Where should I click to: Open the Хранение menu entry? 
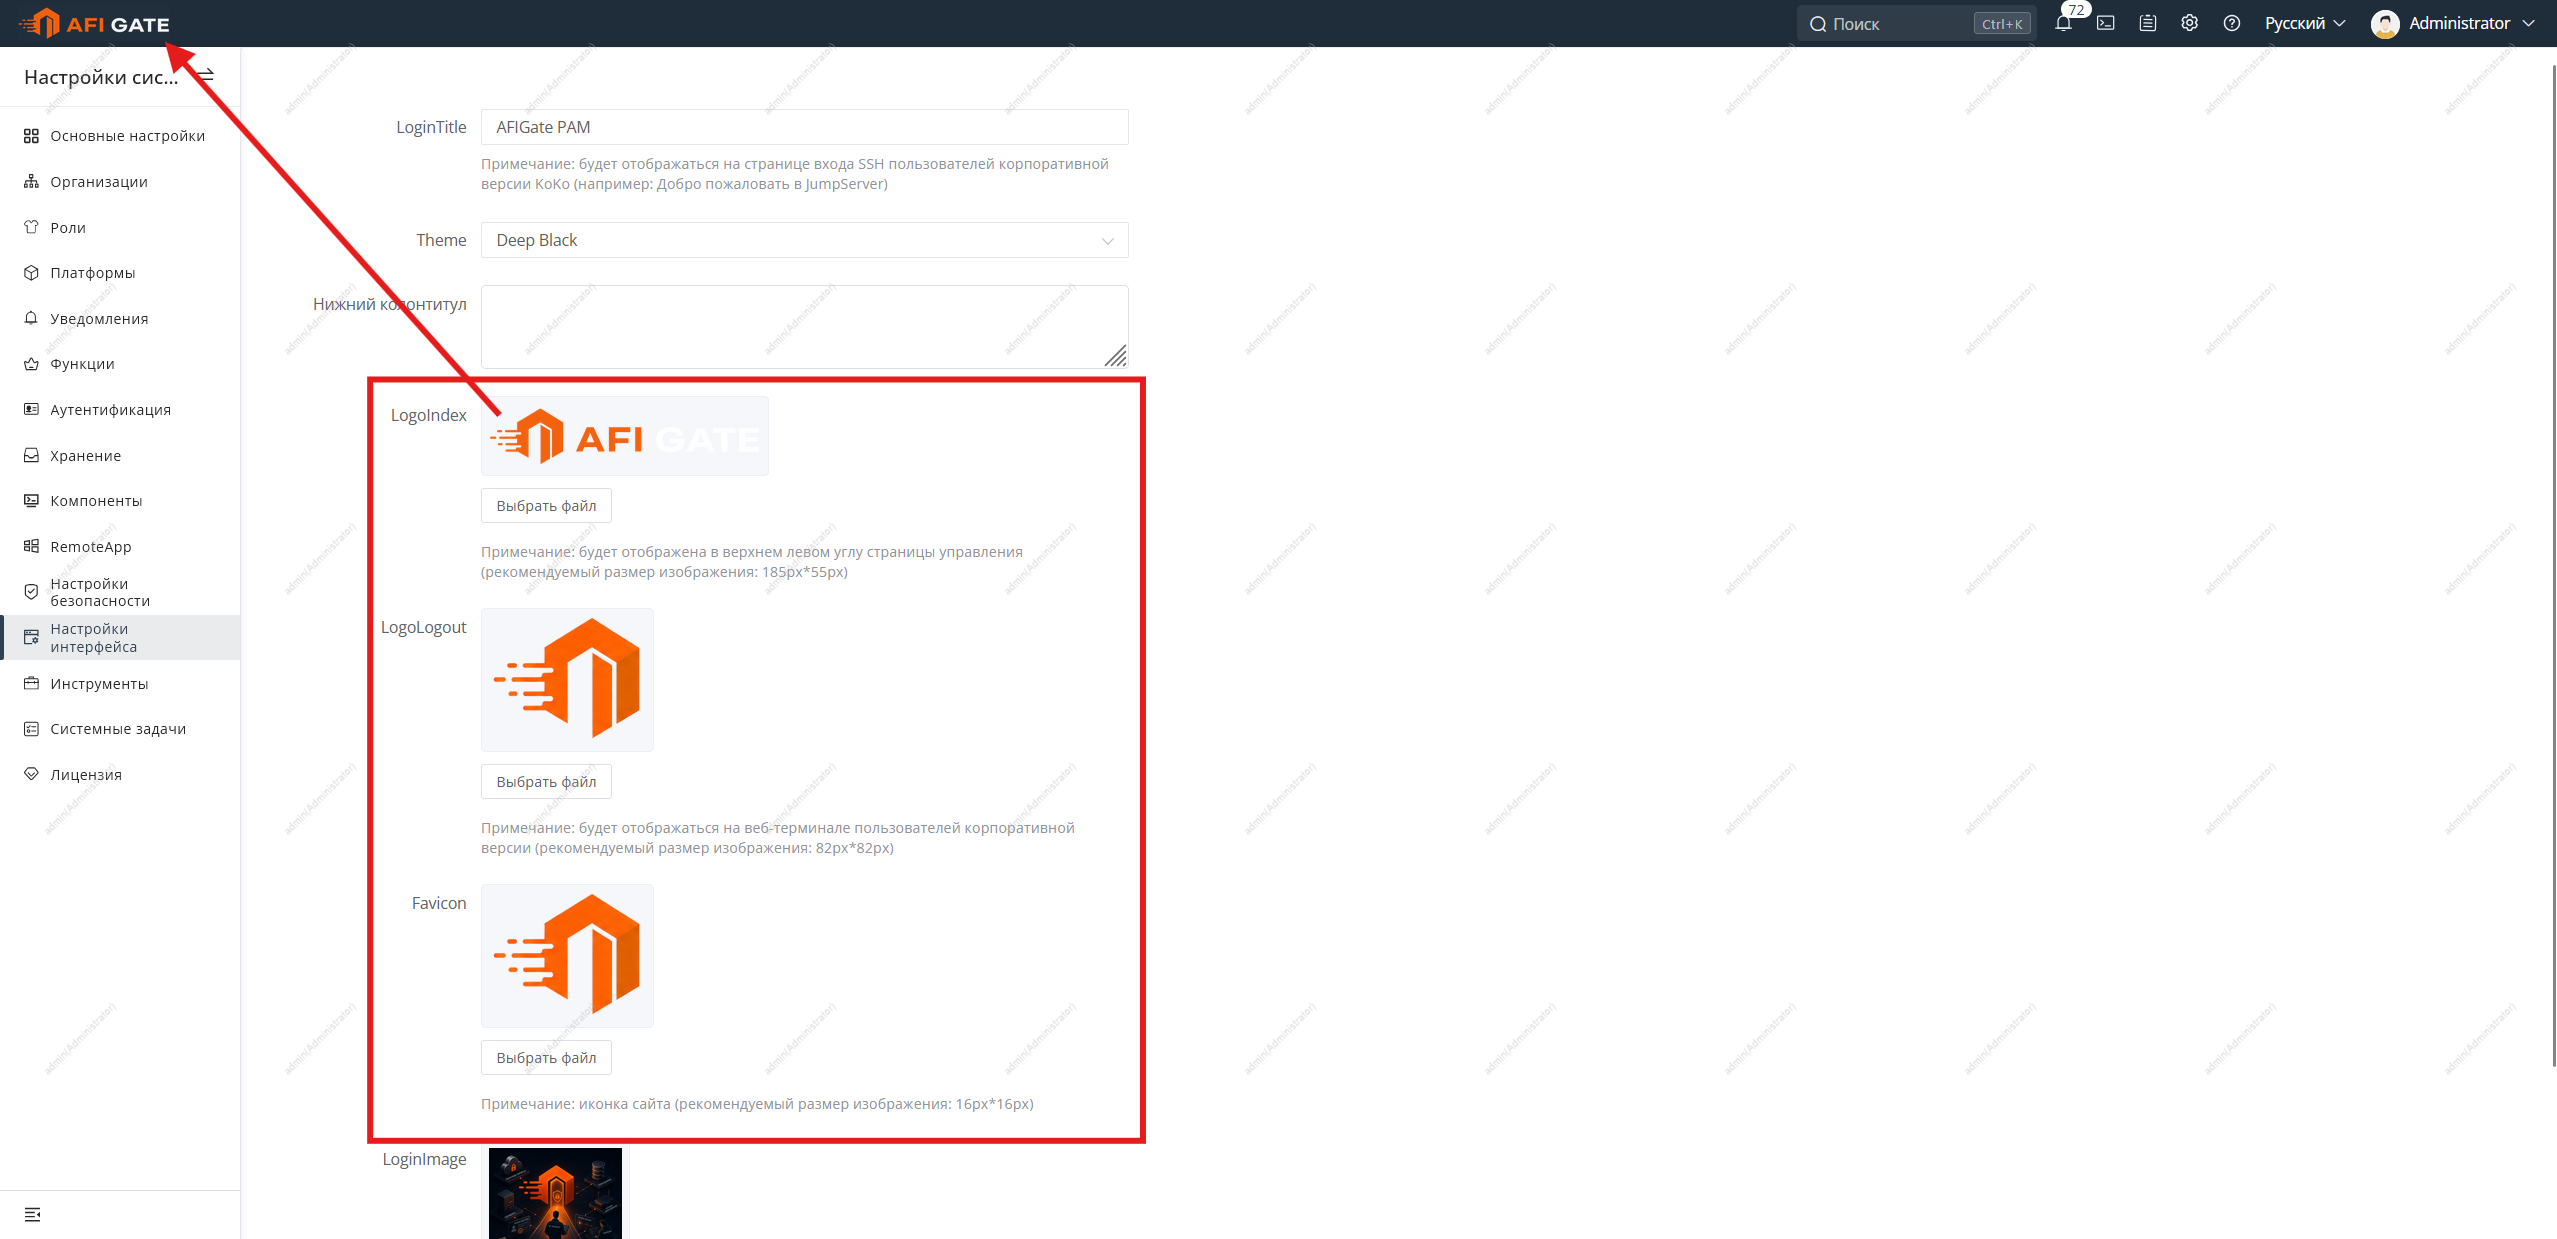[x=120, y=455]
